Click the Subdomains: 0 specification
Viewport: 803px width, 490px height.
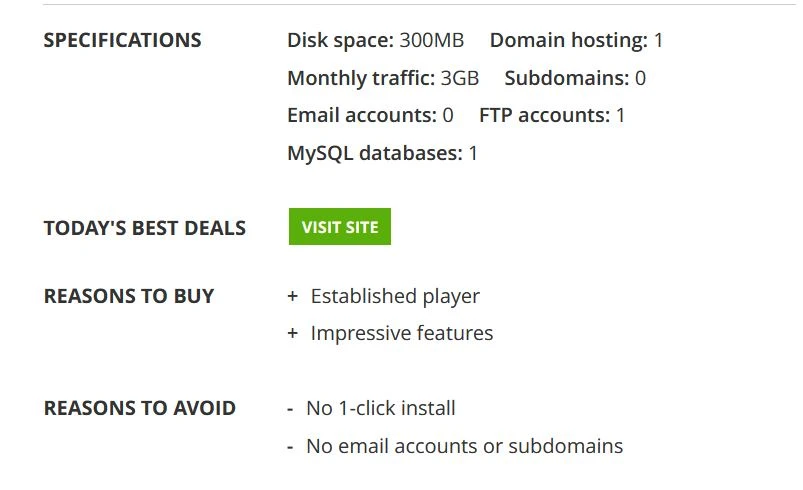point(575,78)
